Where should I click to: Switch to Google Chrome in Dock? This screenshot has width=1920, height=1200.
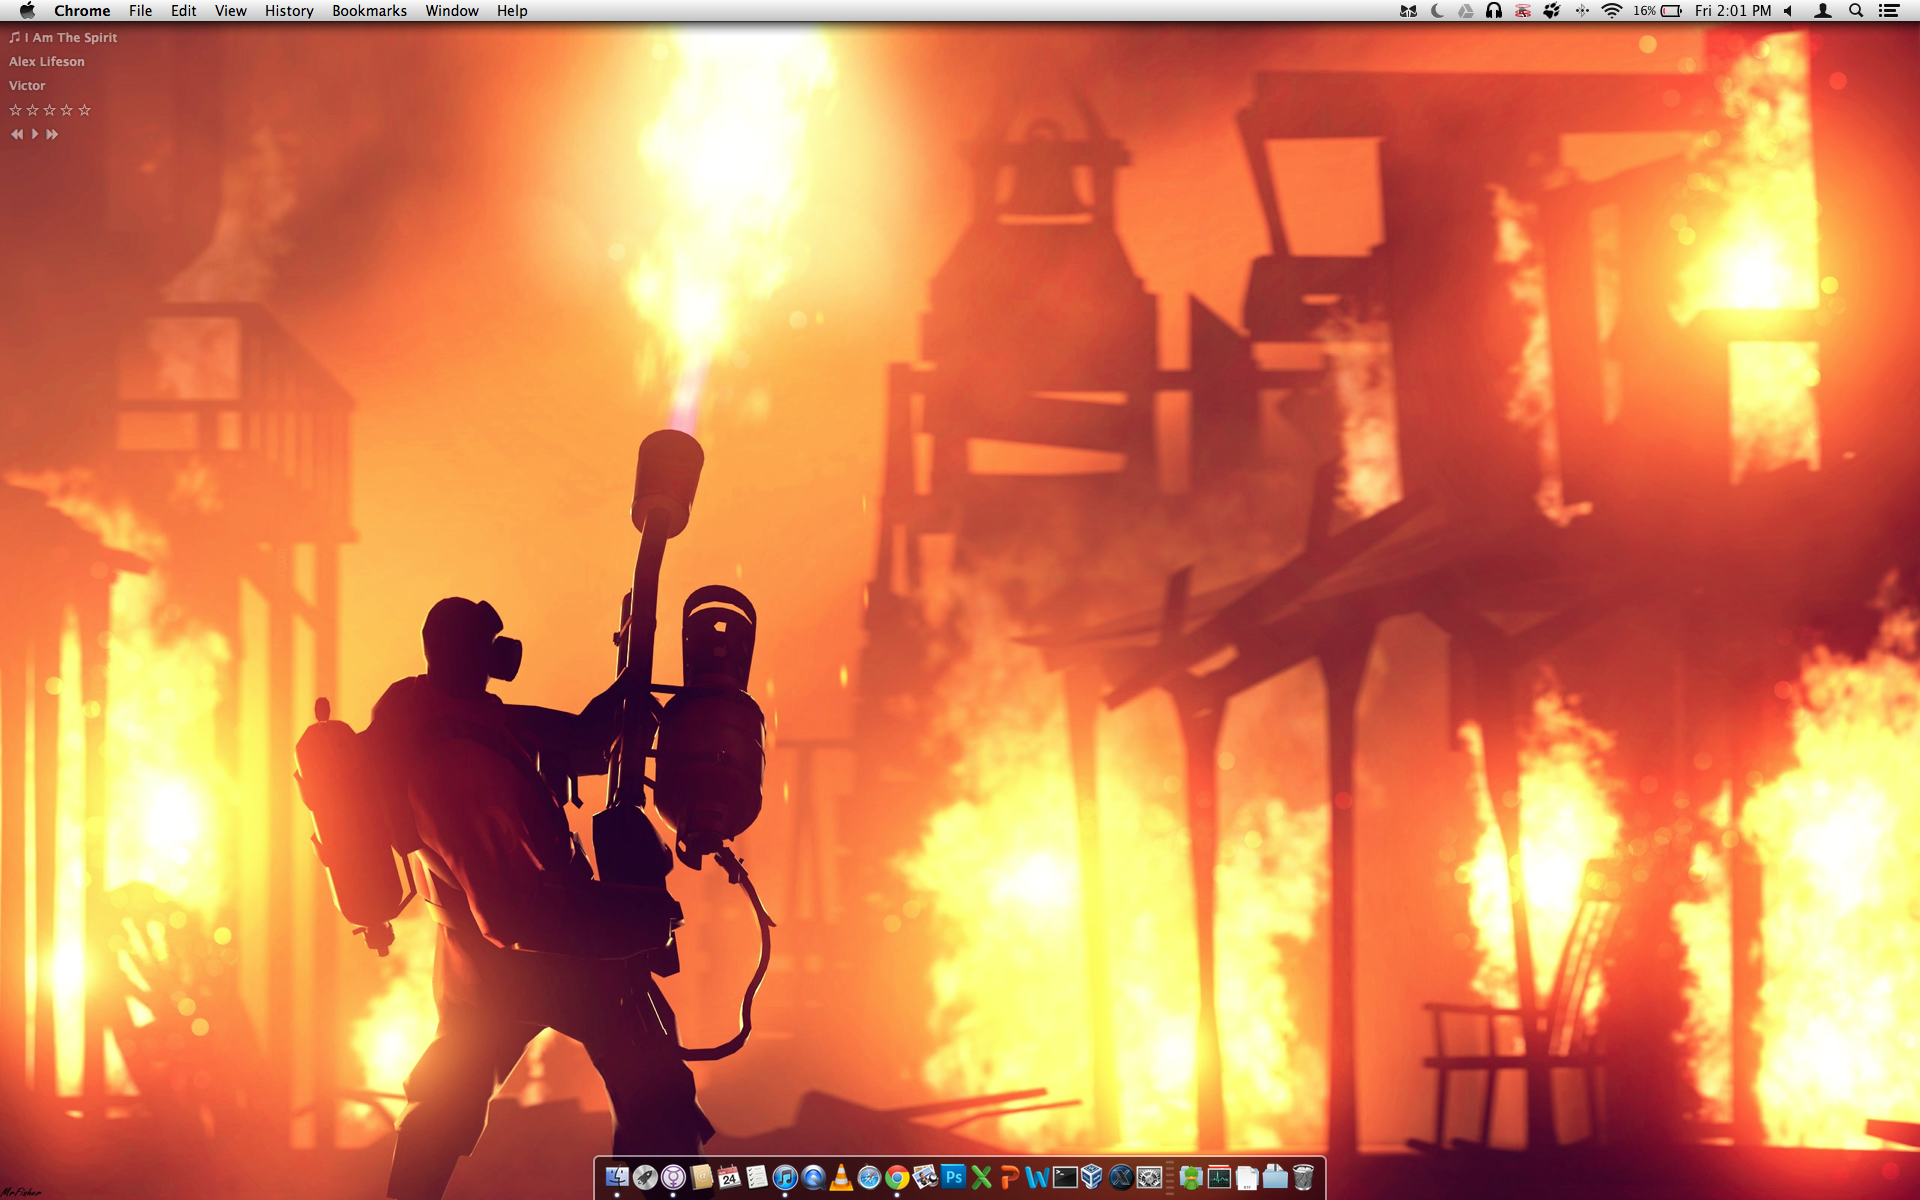(897, 1178)
